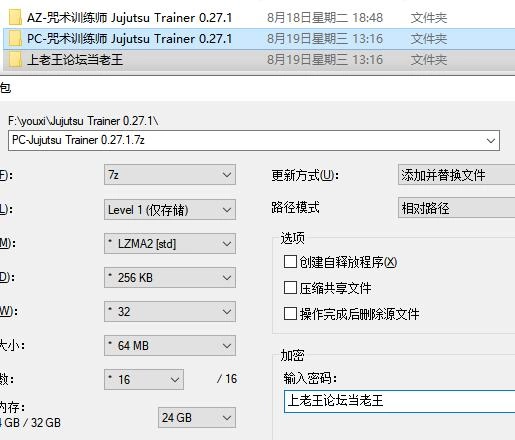
Task: Select the AZ-咒术训练师 Jujutsu Trainer folder icon
Action: [15, 18]
